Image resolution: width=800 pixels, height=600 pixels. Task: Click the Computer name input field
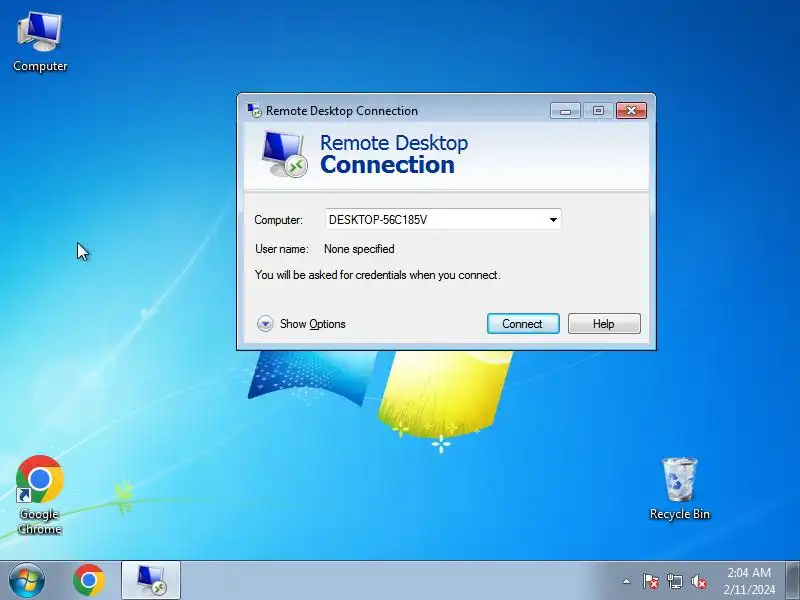point(443,219)
